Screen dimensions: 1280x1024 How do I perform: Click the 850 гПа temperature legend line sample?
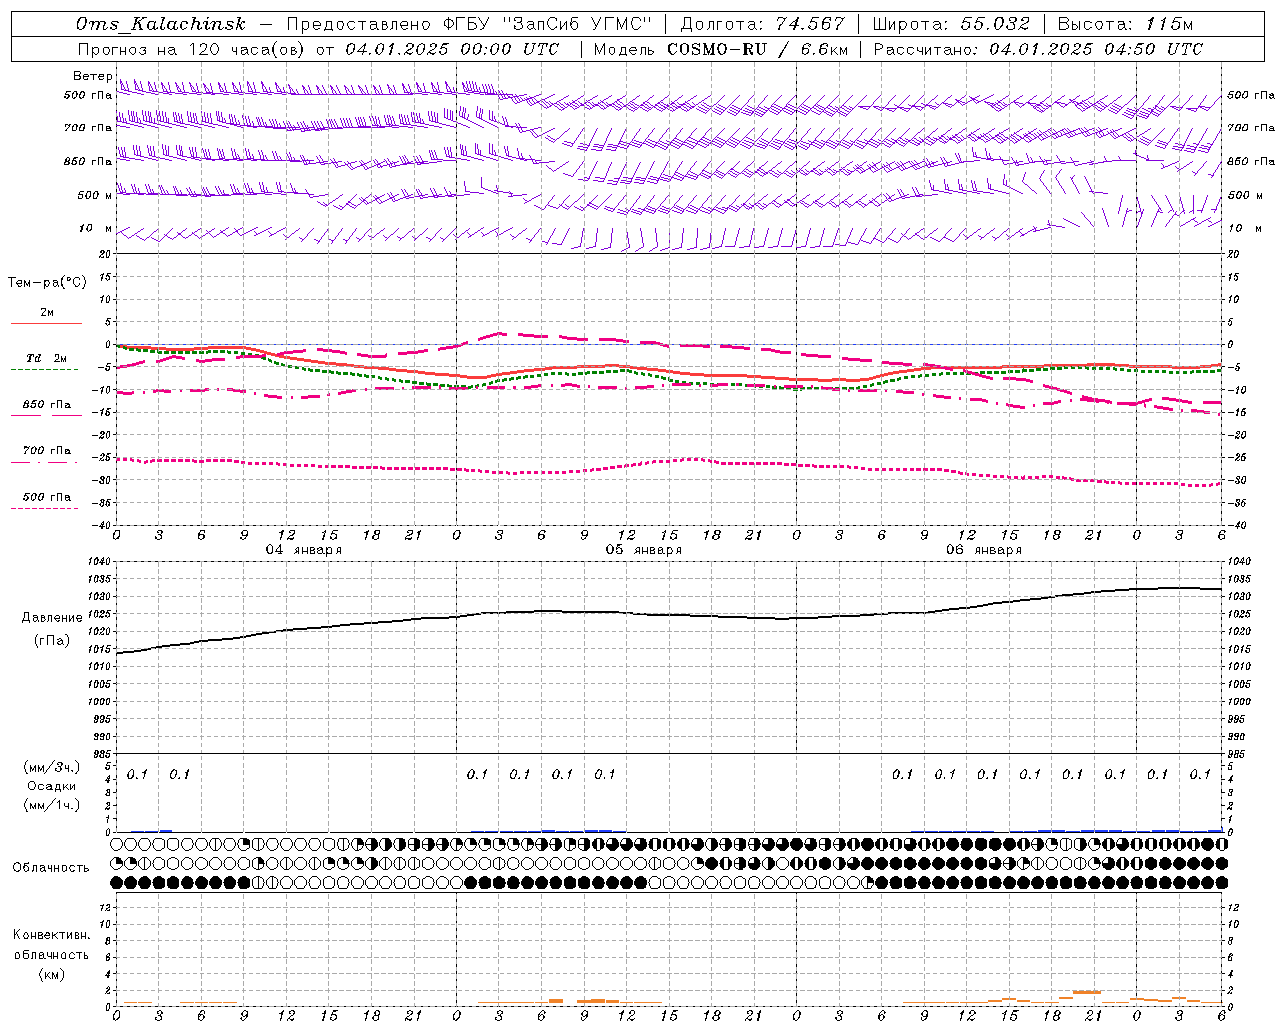pyautogui.click(x=46, y=416)
